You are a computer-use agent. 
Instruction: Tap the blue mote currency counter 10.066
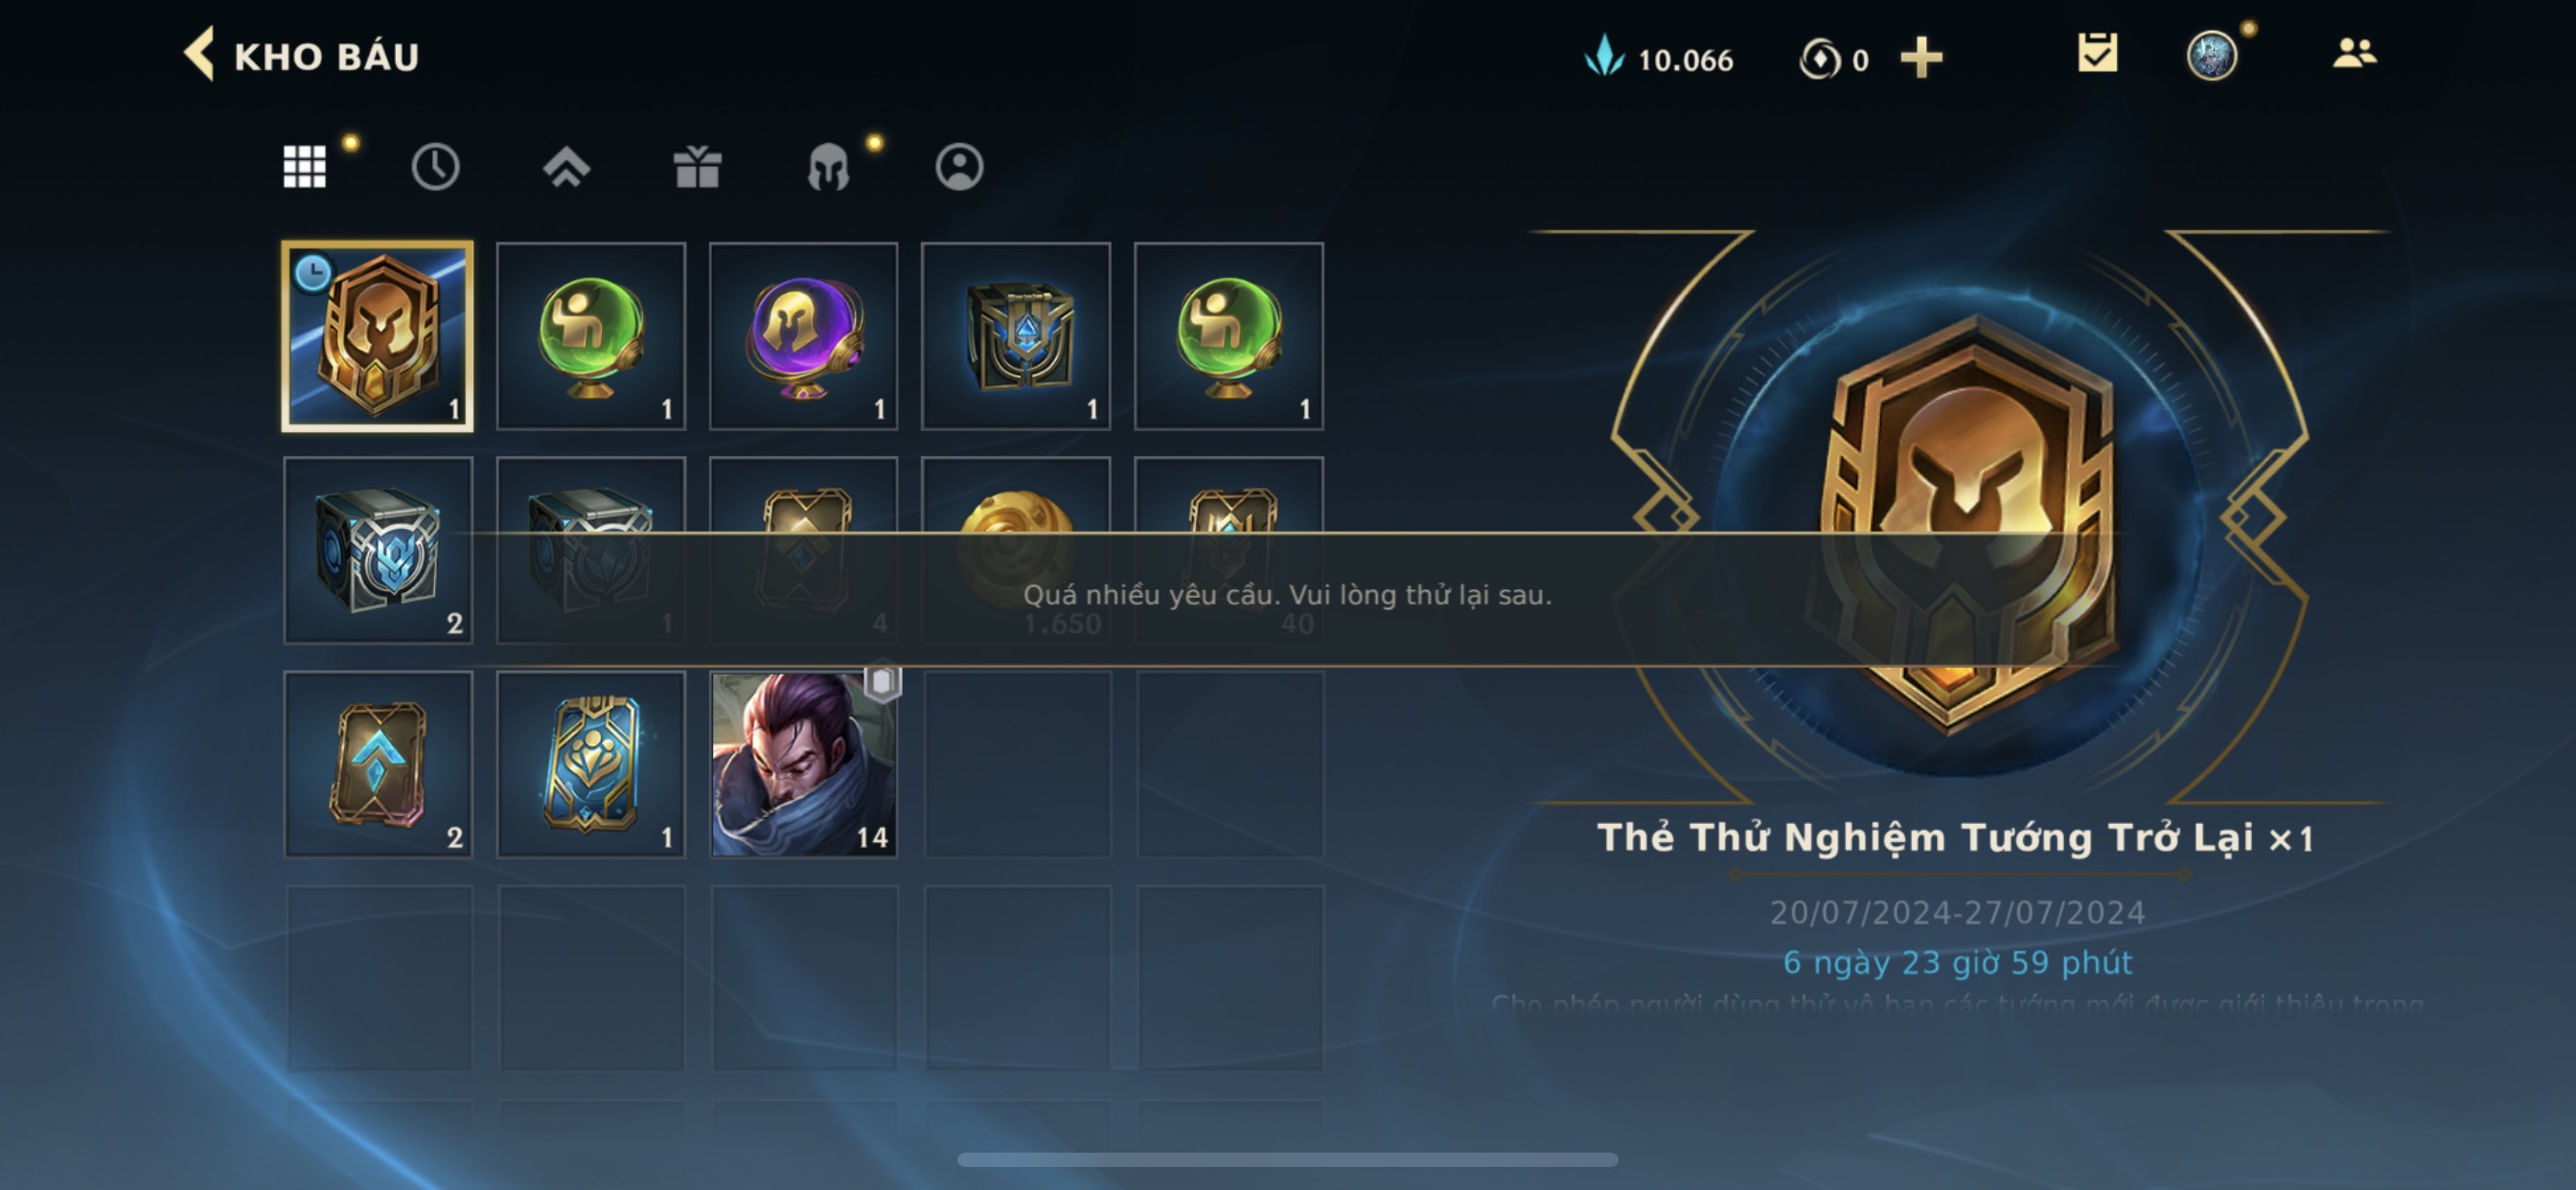pyautogui.click(x=1659, y=58)
